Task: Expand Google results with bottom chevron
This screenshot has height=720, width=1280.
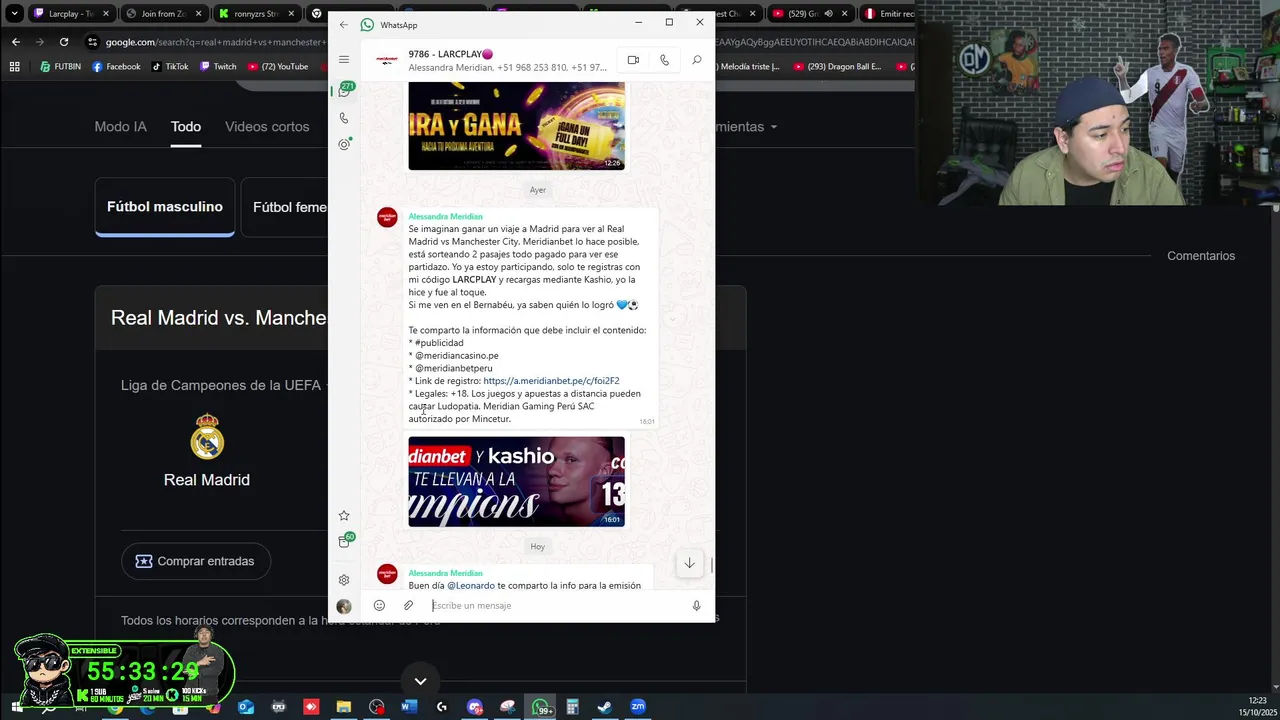Action: [420, 681]
